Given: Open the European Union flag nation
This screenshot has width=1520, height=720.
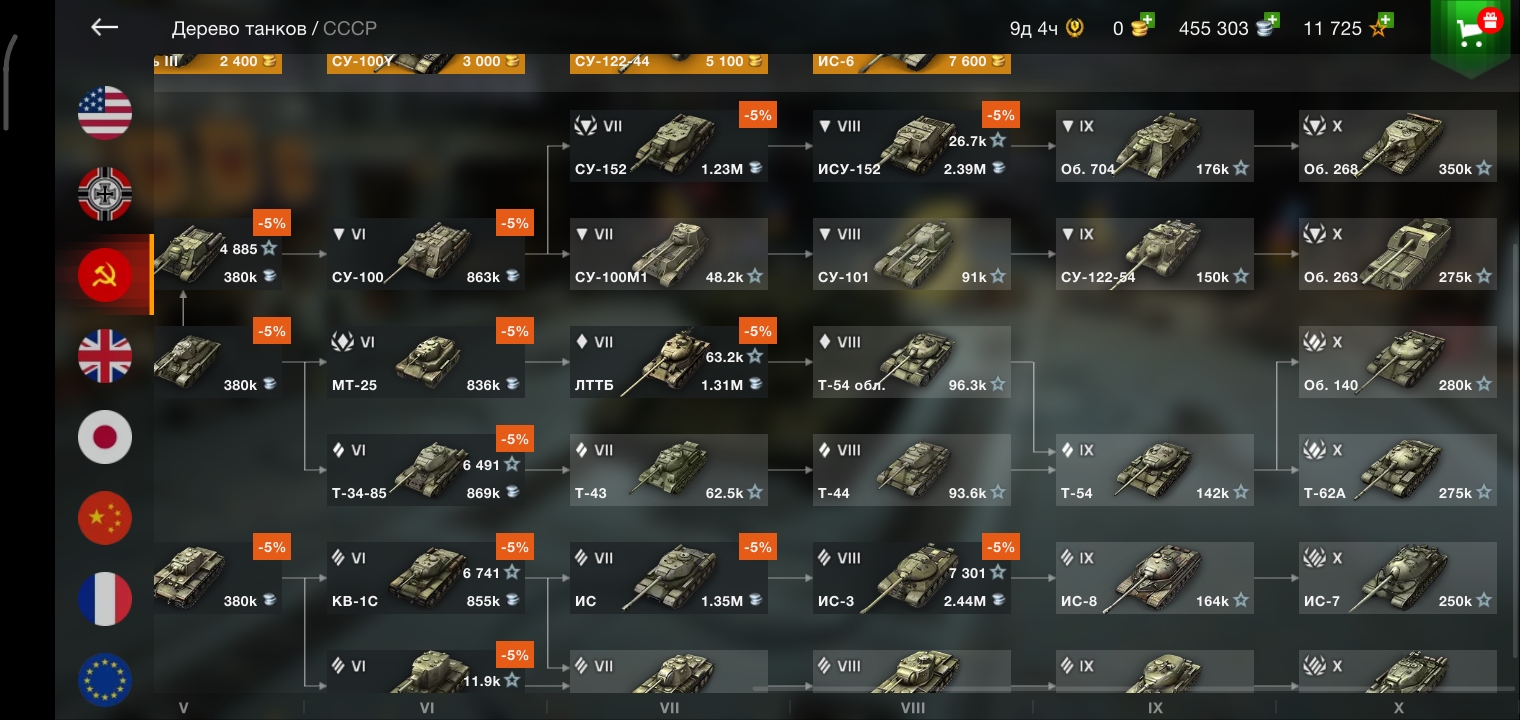Looking at the screenshot, I should [x=105, y=679].
